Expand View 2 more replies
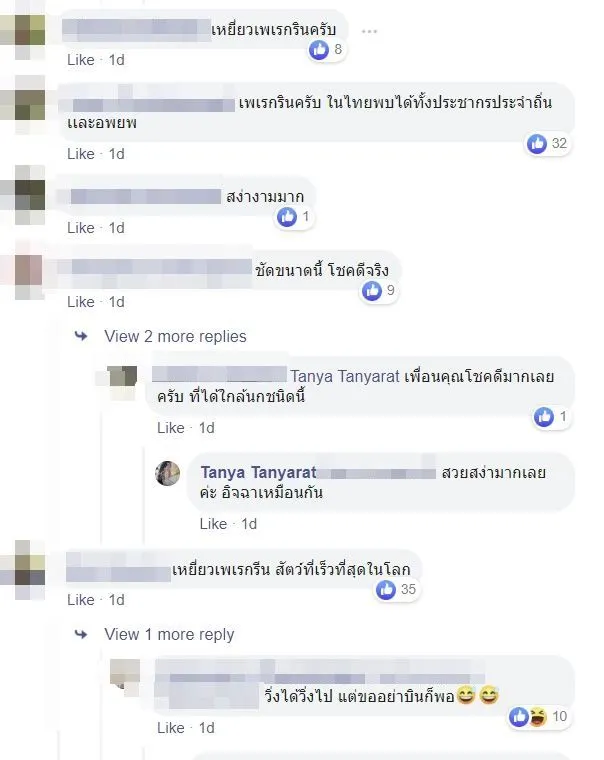 coord(175,336)
